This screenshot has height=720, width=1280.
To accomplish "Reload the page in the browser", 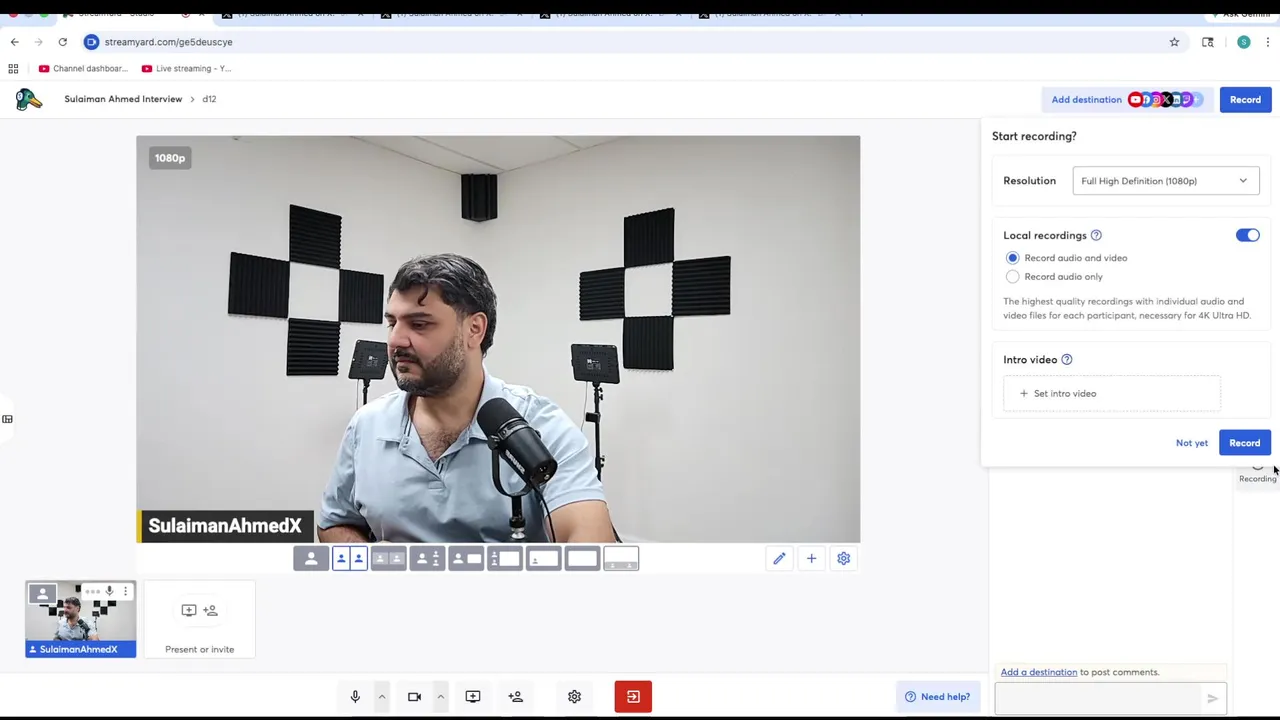I will pyautogui.click(x=62, y=42).
